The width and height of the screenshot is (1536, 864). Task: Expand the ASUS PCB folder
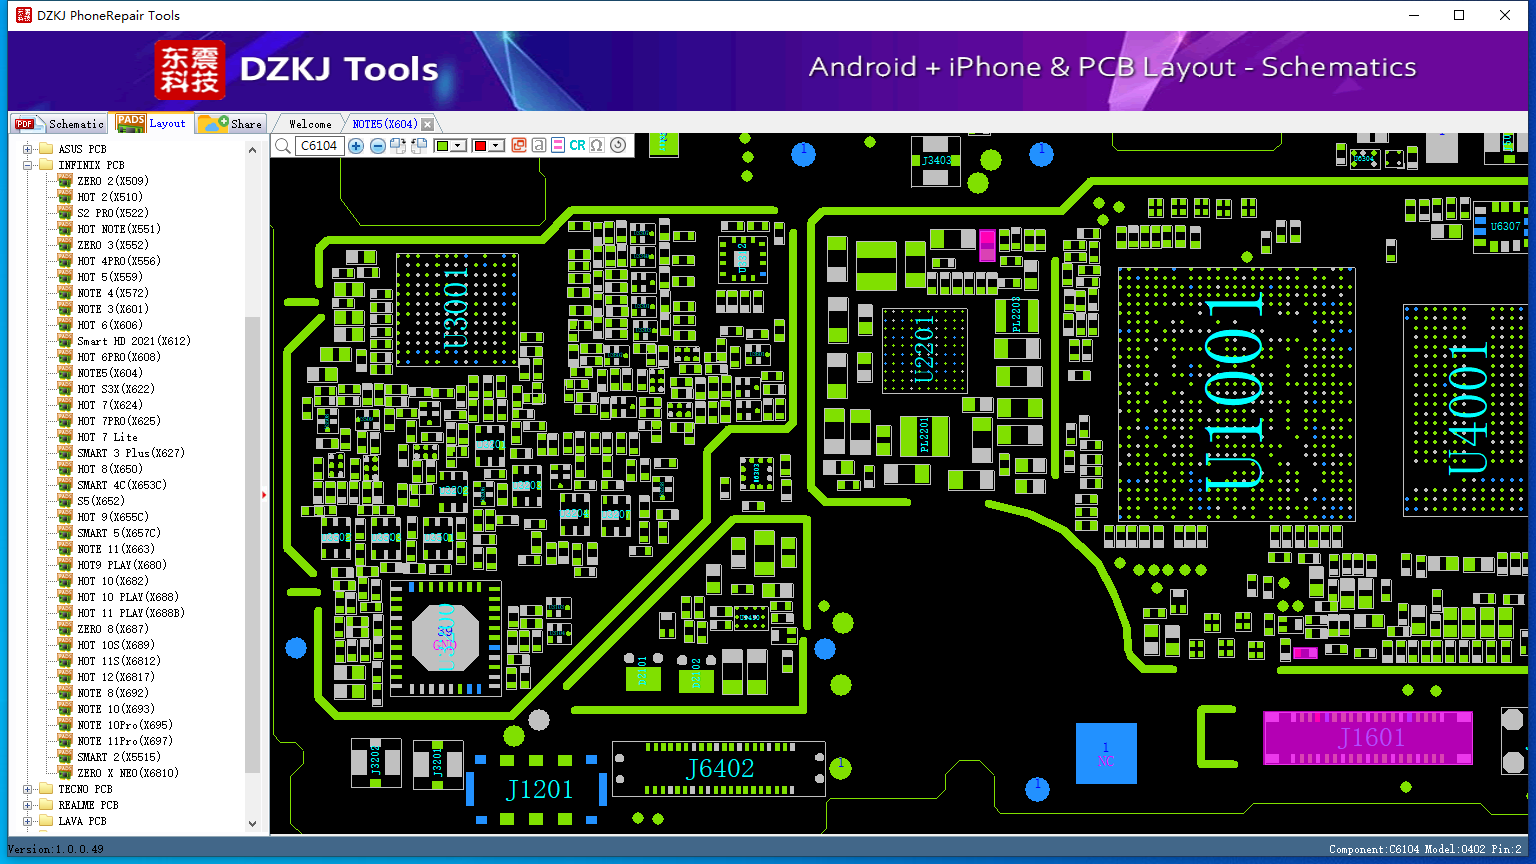(x=28, y=149)
